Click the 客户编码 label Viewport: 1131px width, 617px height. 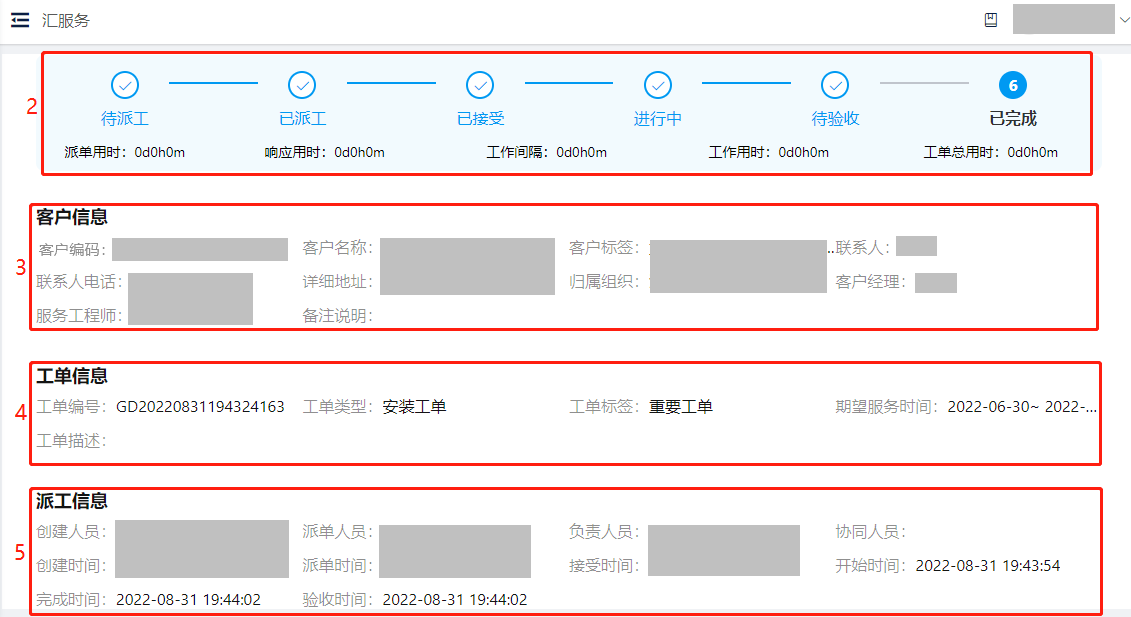tap(72, 250)
